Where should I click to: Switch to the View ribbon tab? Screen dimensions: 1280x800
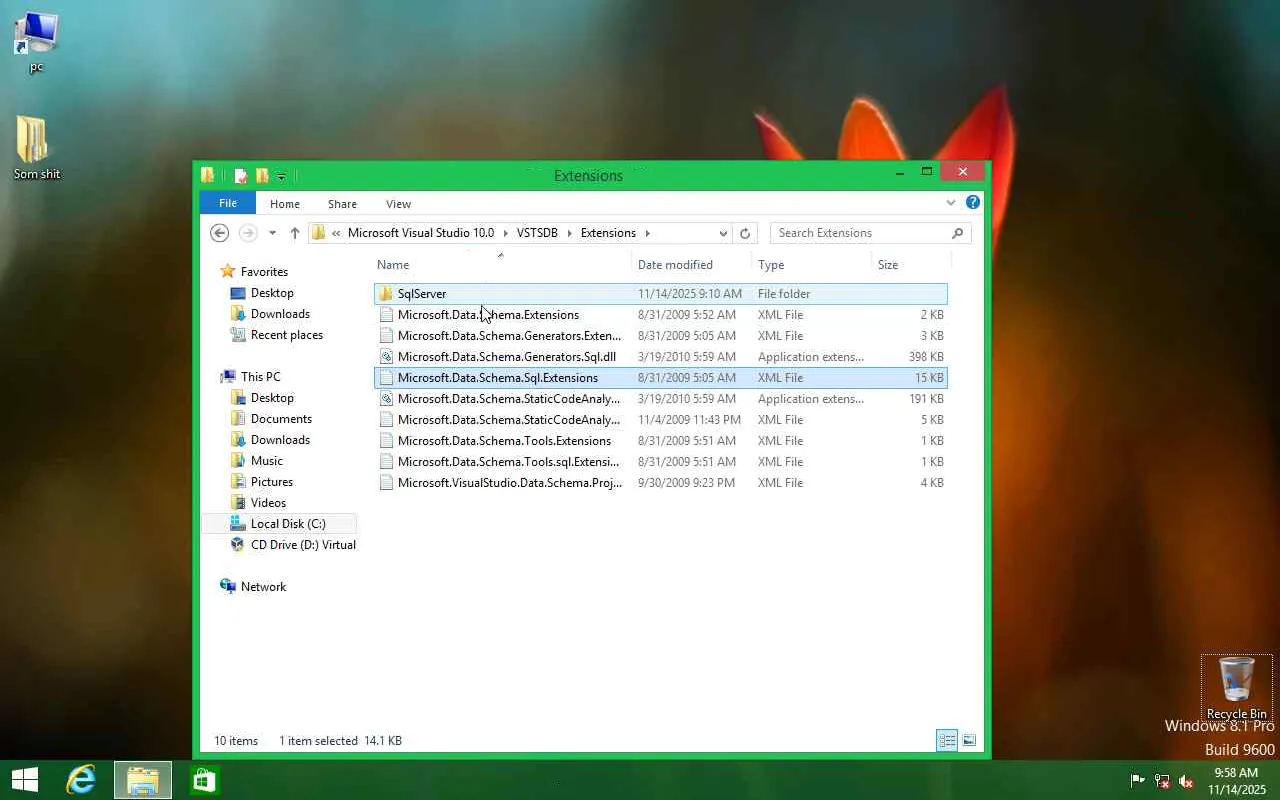coord(398,204)
